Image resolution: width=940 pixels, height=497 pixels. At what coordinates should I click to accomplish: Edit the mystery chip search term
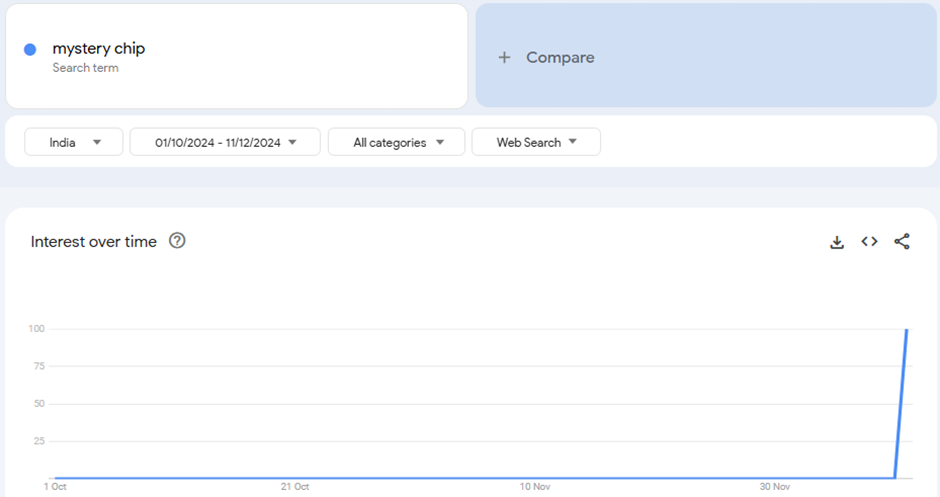pos(99,49)
